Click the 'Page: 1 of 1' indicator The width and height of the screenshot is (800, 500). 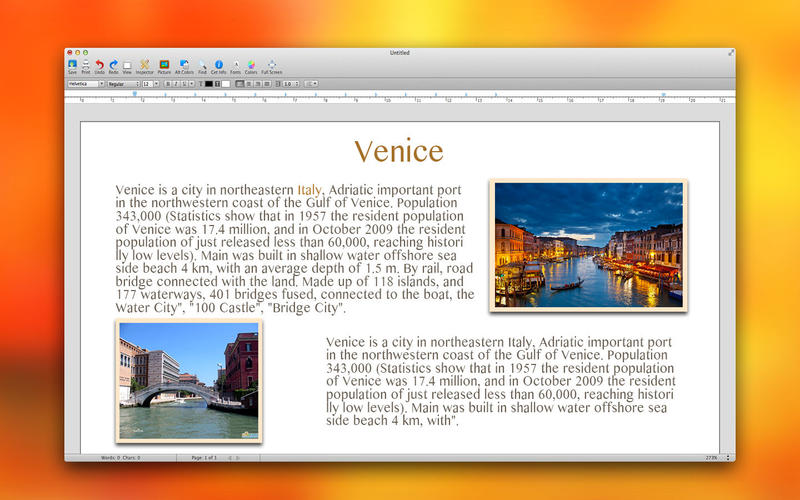click(x=204, y=458)
